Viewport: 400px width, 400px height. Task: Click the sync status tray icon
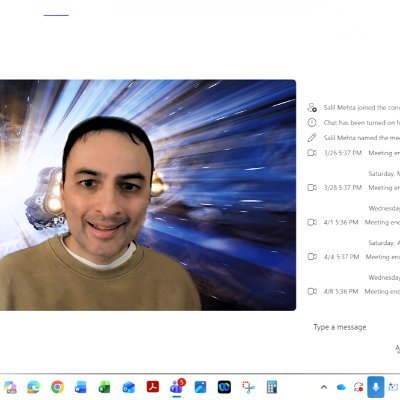pyautogui.click(x=358, y=387)
